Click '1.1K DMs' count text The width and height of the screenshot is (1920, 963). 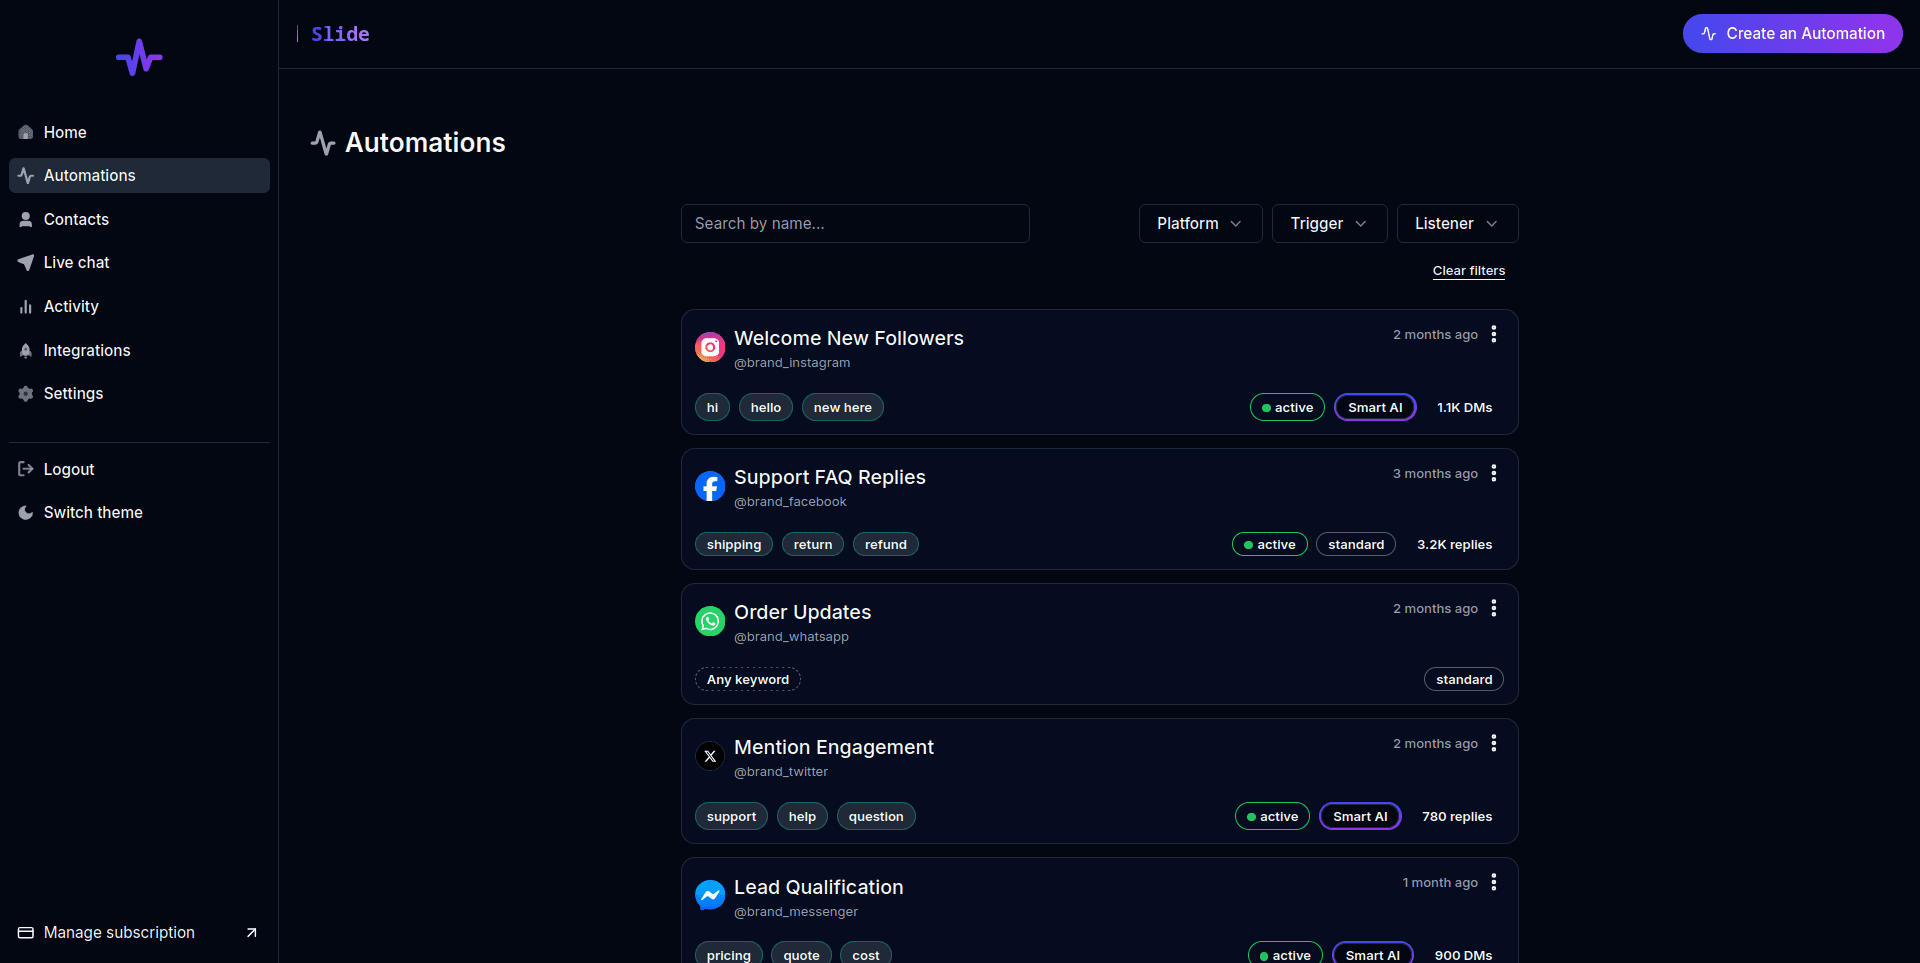[x=1464, y=407]
